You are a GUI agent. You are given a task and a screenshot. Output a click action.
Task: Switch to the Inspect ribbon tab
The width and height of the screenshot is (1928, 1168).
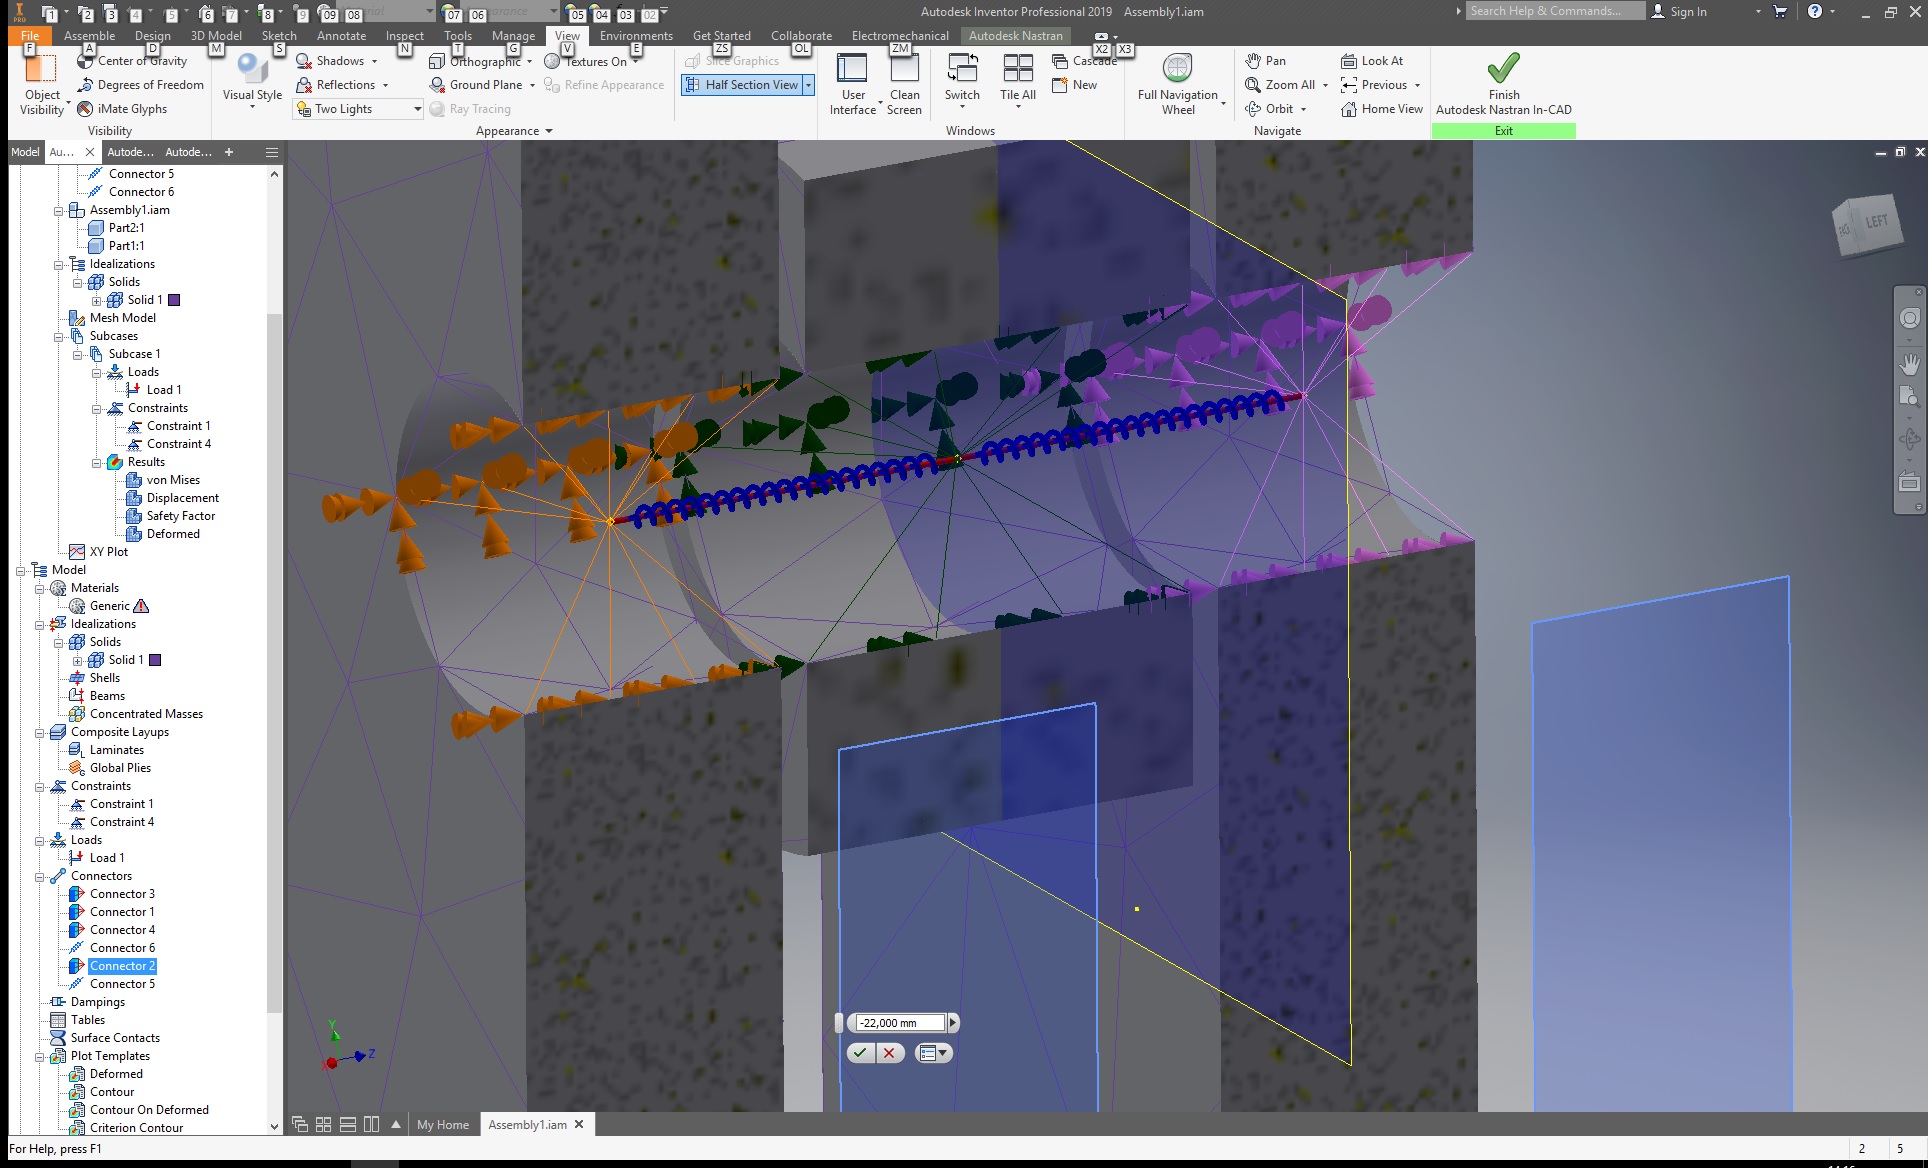point(404,35)
